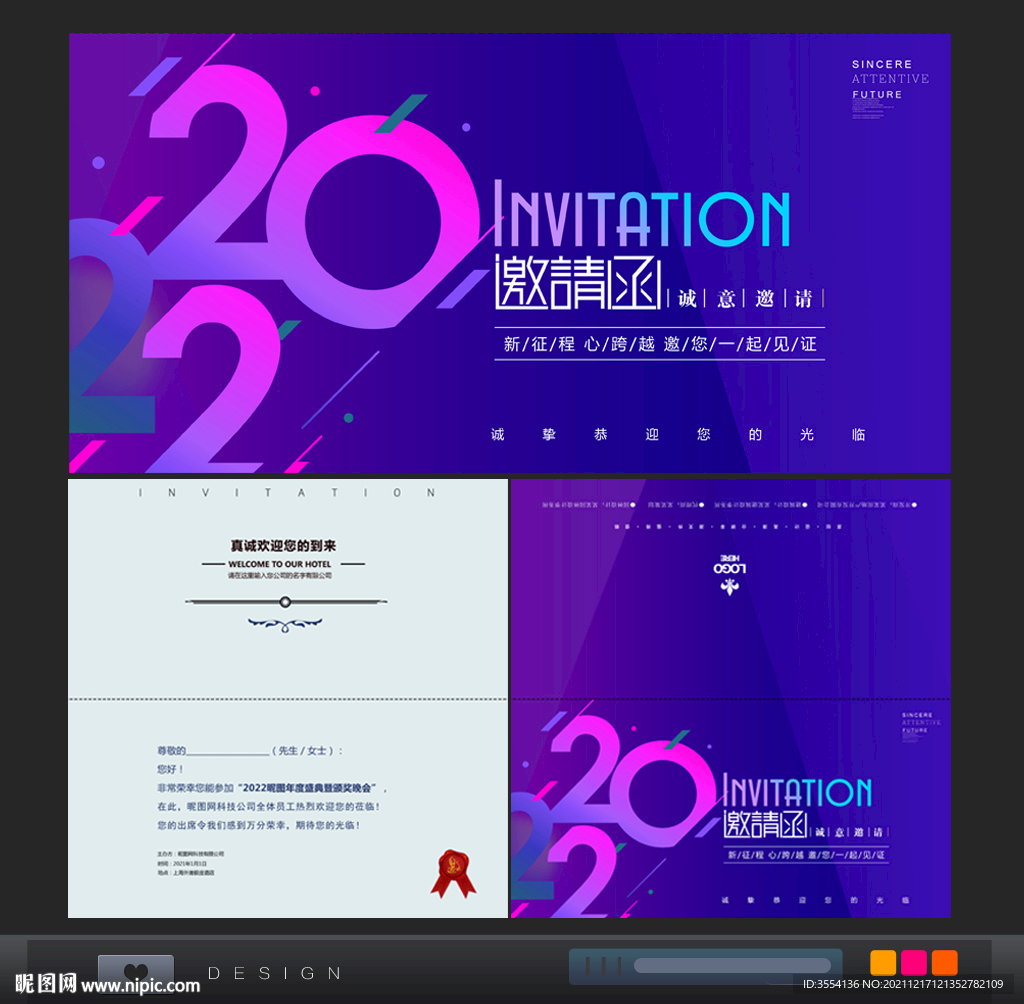The image size is (1024, 1004).
Task: Click the DESIGN label in bottom bar
Action: [x=275, y=972]
